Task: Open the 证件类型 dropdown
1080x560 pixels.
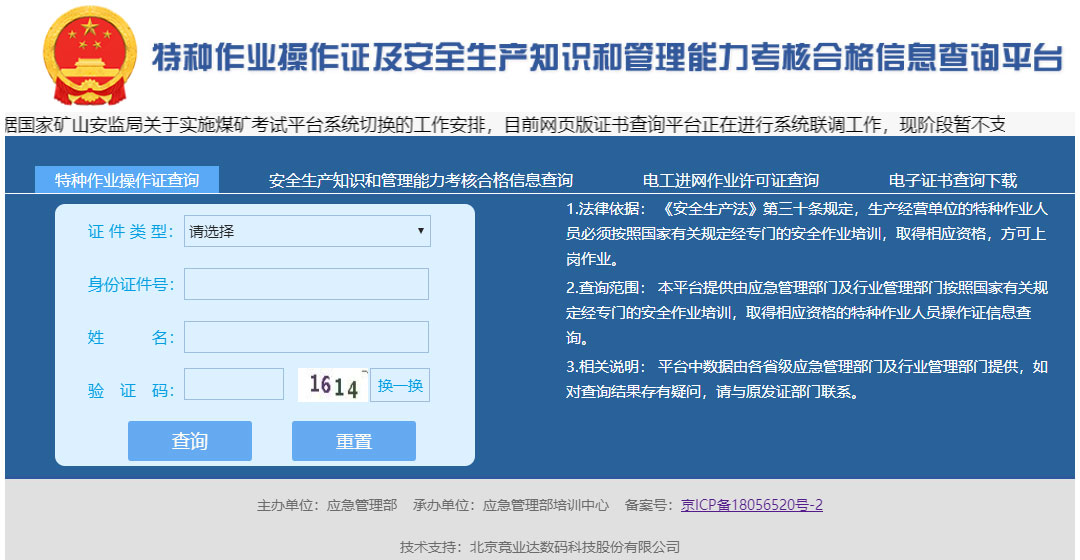Action: (x=307, y=231)
